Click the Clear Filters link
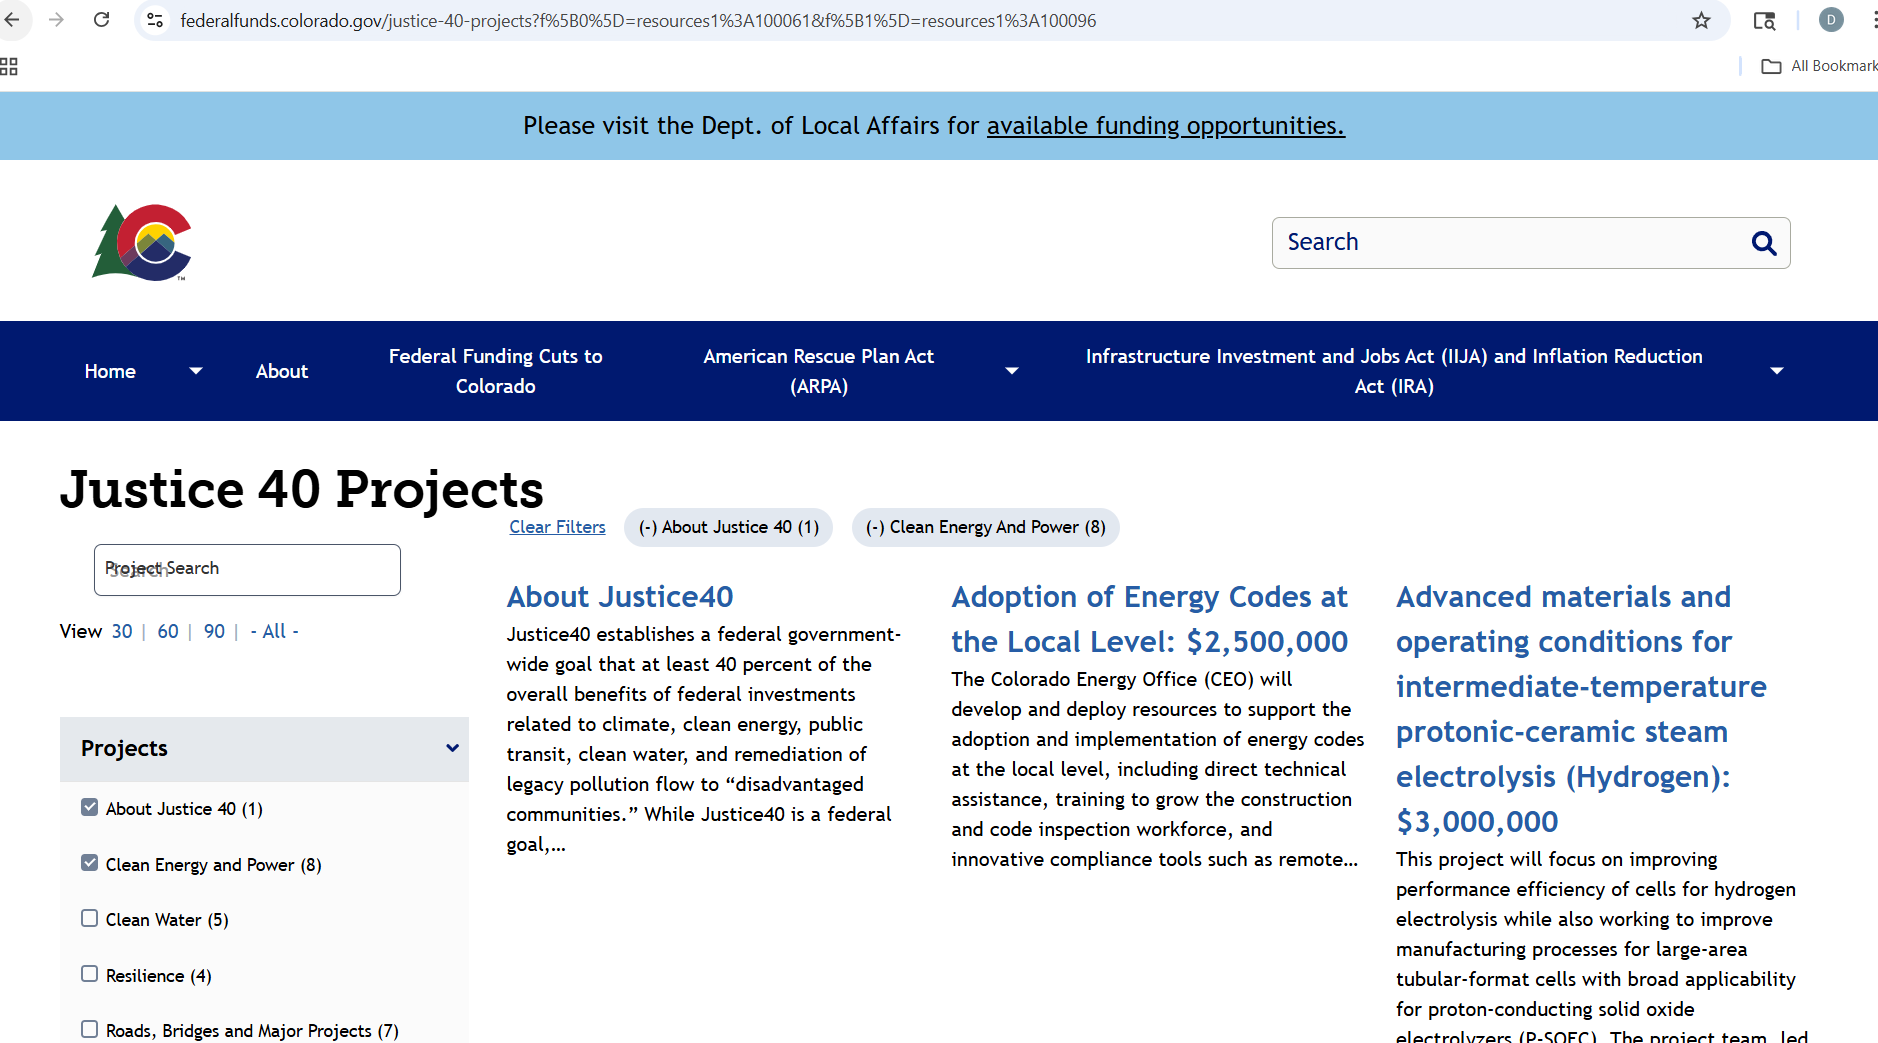This screenshot has width=1878, height=1043. point(557,527)
